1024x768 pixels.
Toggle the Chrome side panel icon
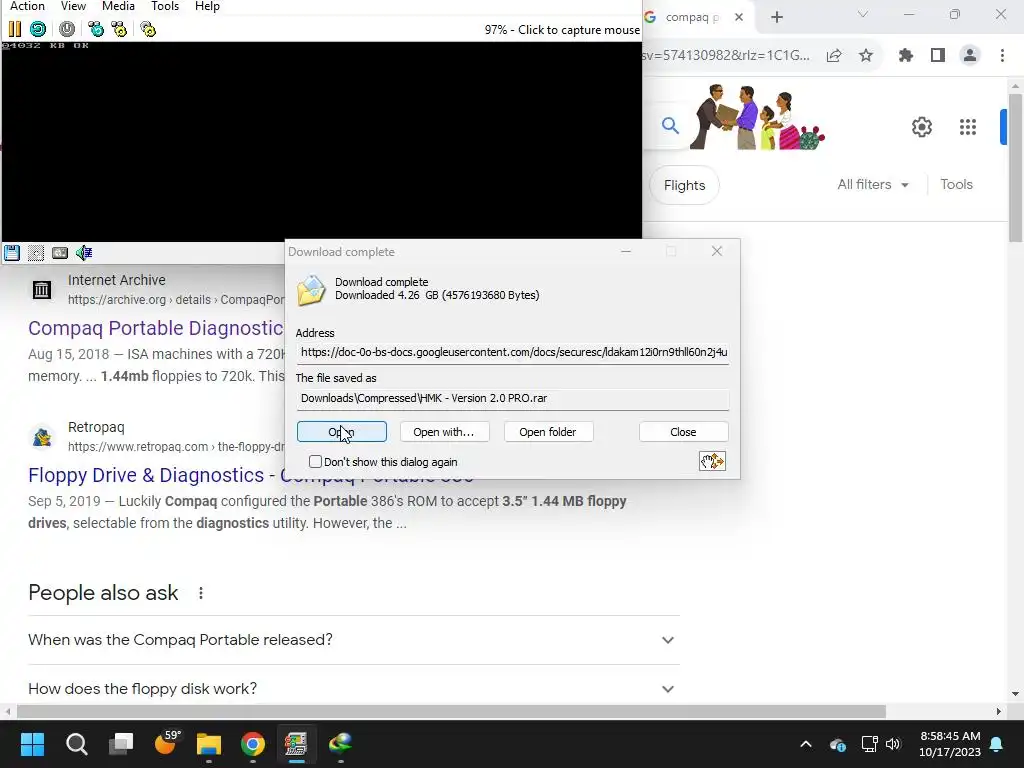(x=938, y=56)
